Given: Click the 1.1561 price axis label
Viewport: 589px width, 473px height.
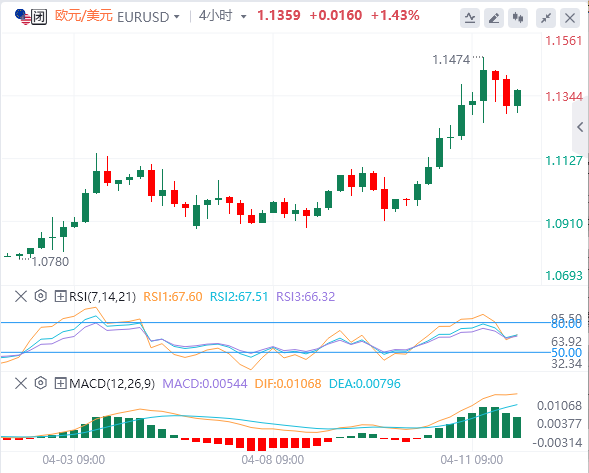Looking at the screenshot, I should click(x=563, y=41).
